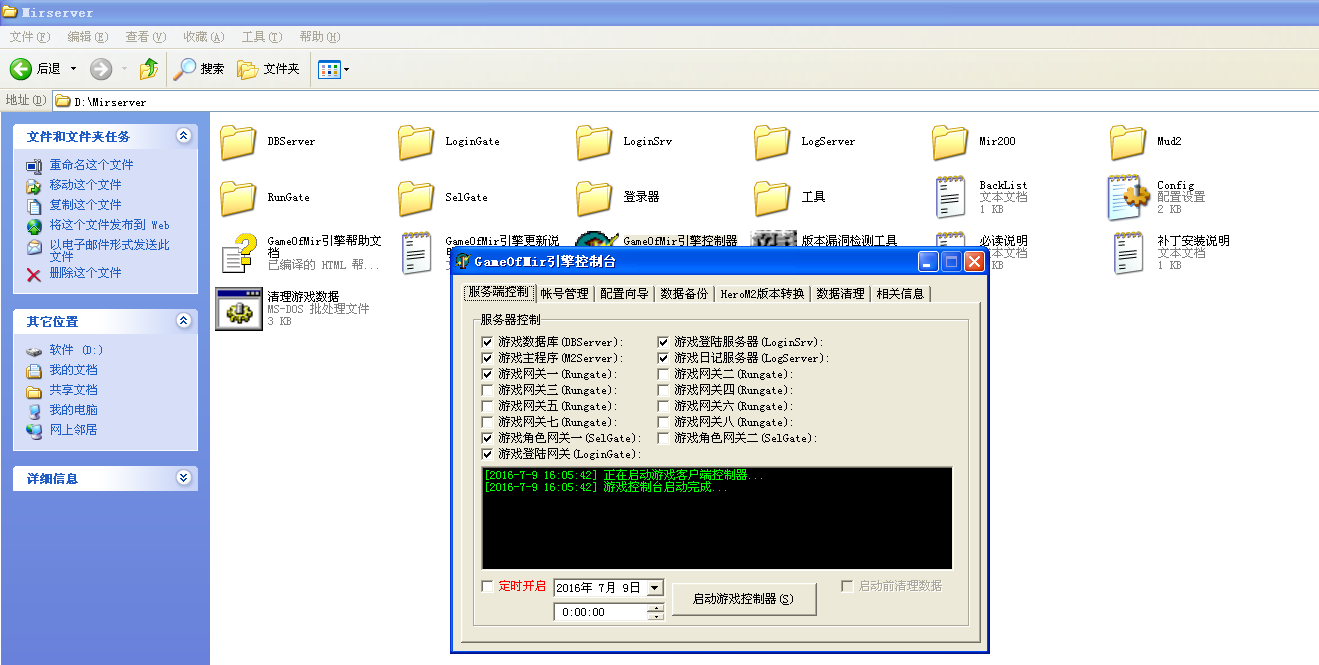Image resolution: width=1319 pixels, height=665 pixels.
Task: Open the LoginGate folder icon
Action: pyautogui.click(x=416, y=142)
